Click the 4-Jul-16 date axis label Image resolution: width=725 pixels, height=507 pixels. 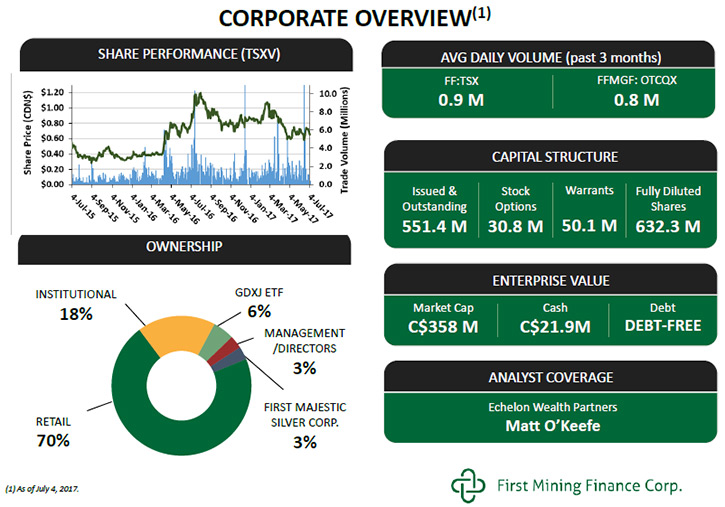coord(202,206)
